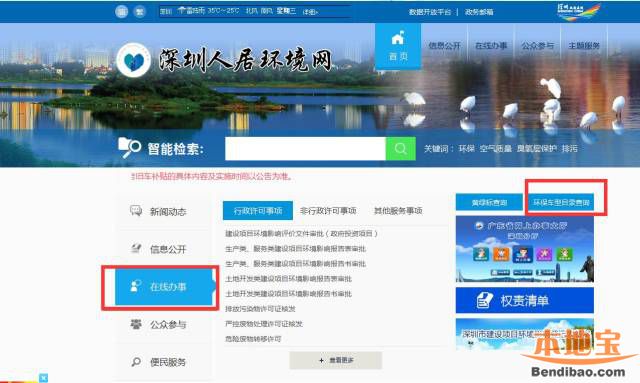640x383 pixels.
Task: Open 土地开发类建设项目环境影响报告表审批
Action: coord(288,279)
